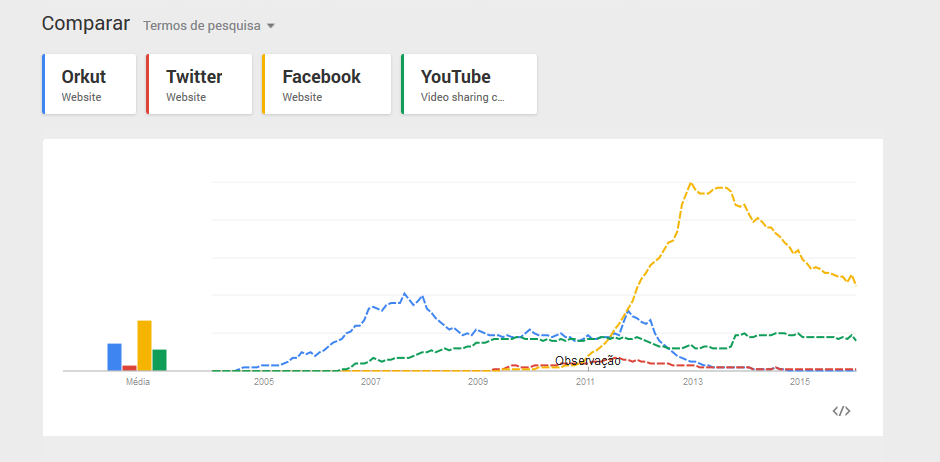Click the 2009 year label on axis

point(478,382)
